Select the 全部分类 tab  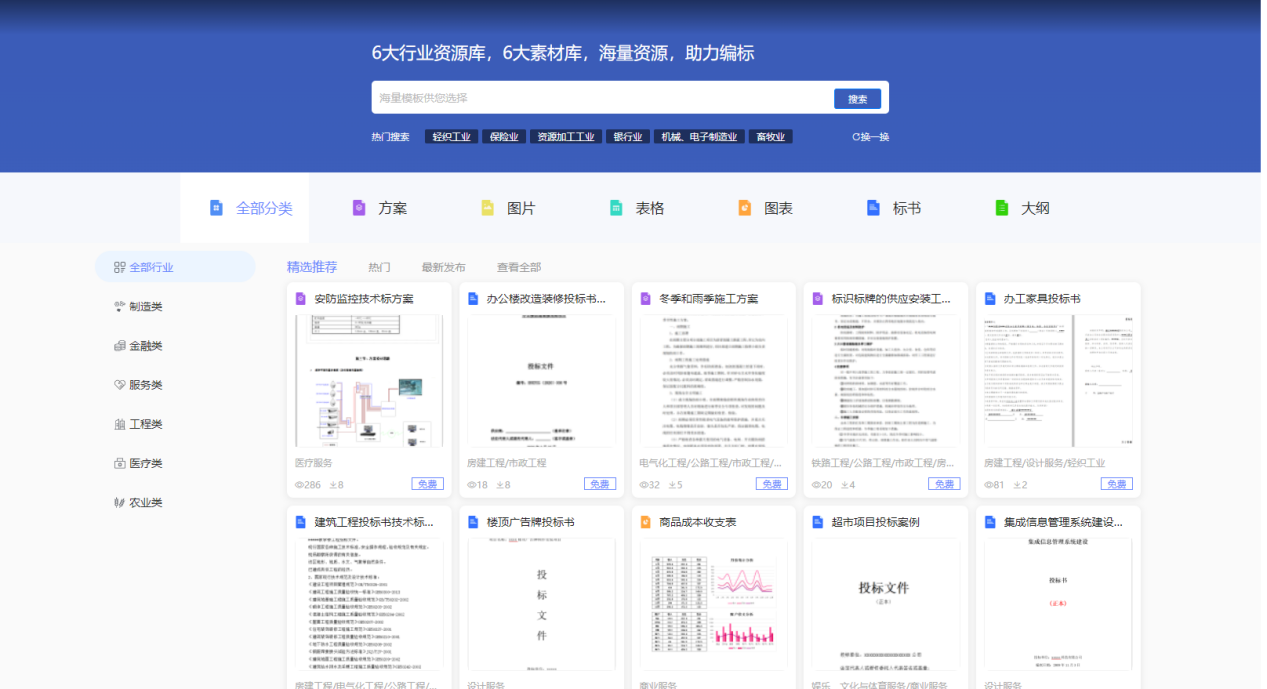click(x=251, y=208)
